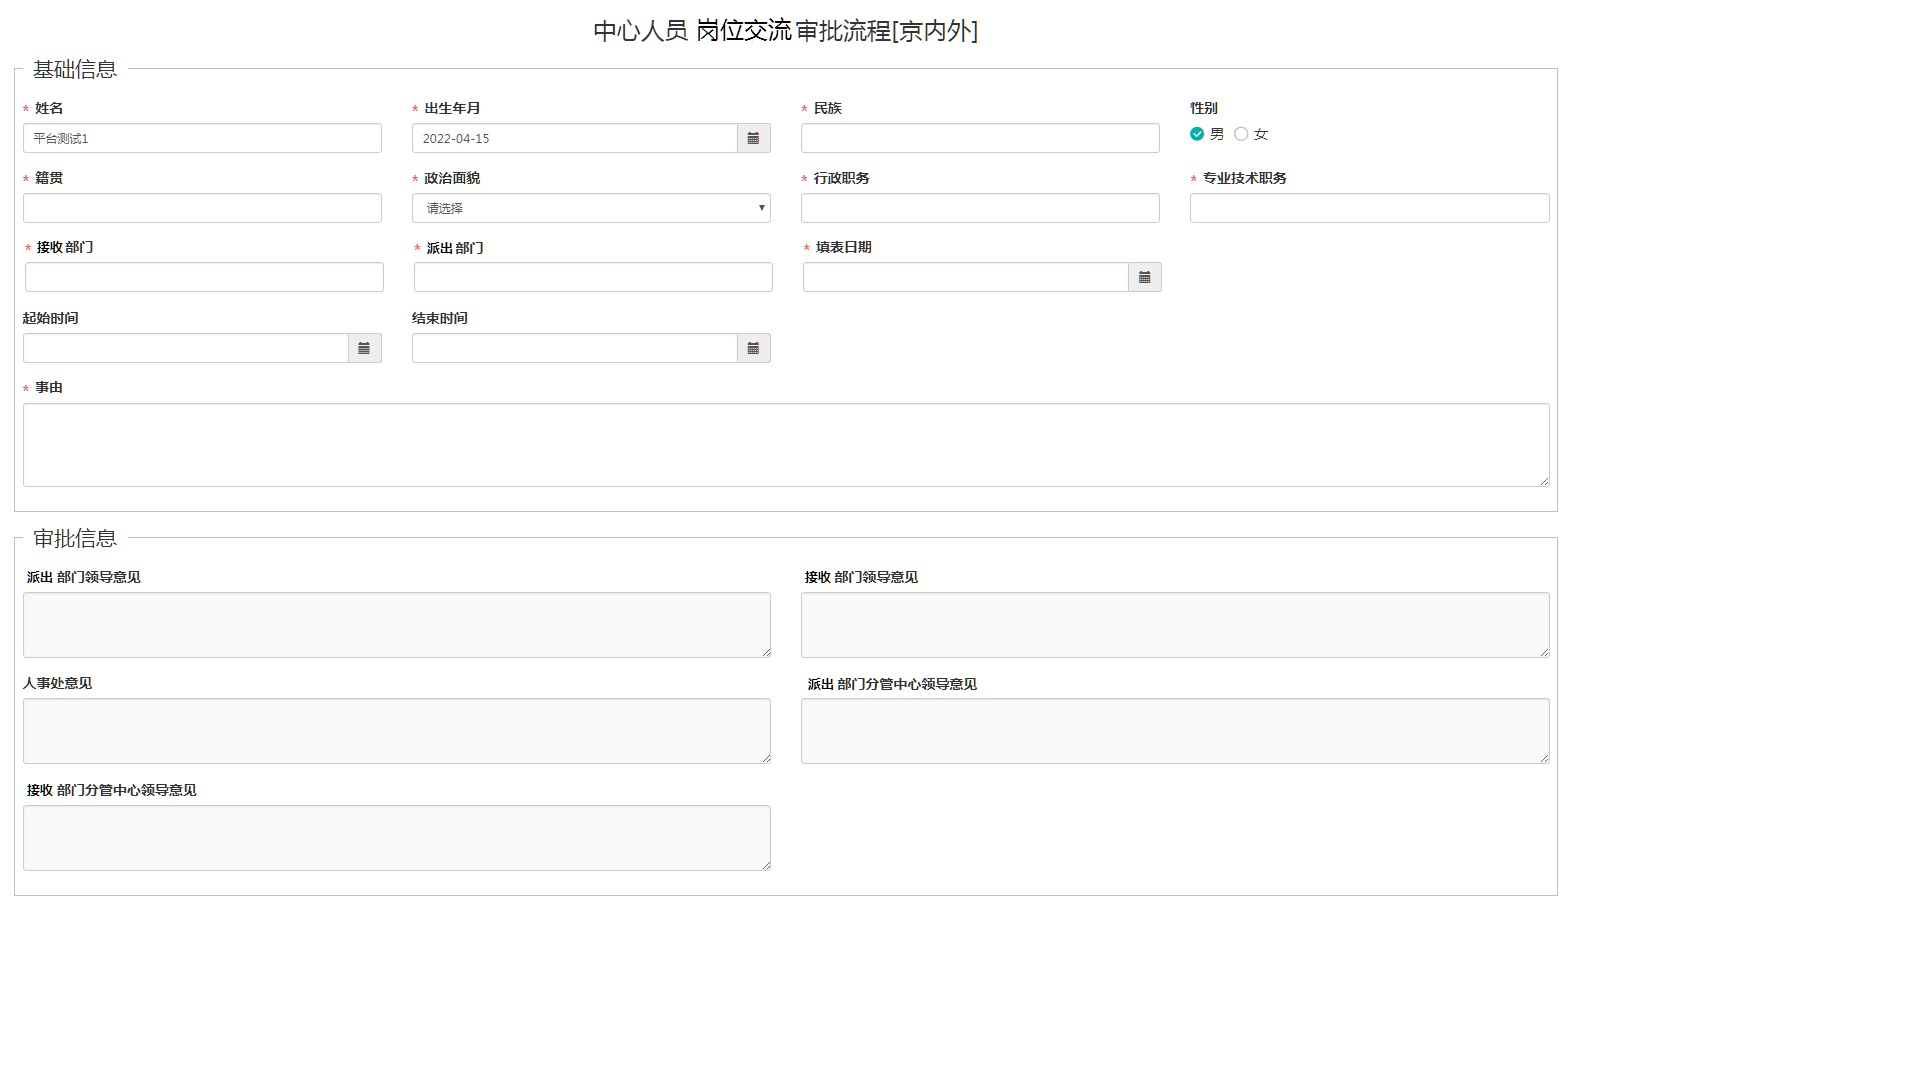Click the 民族 input field
The width and height of the screenshot is (1920, 1080).
pyautogui.click(x=980, y=138)
